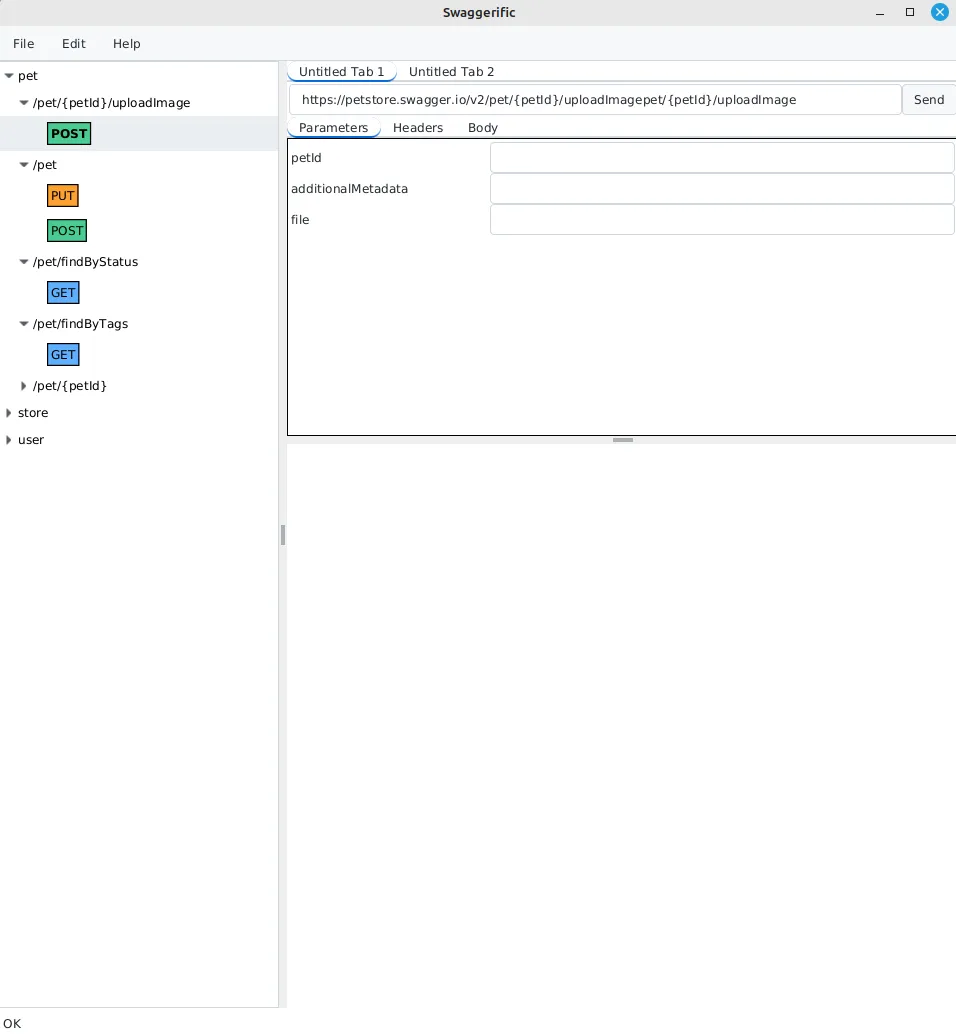Expand the user tree node
956x1034 pixels.
(x=8, y=439)
